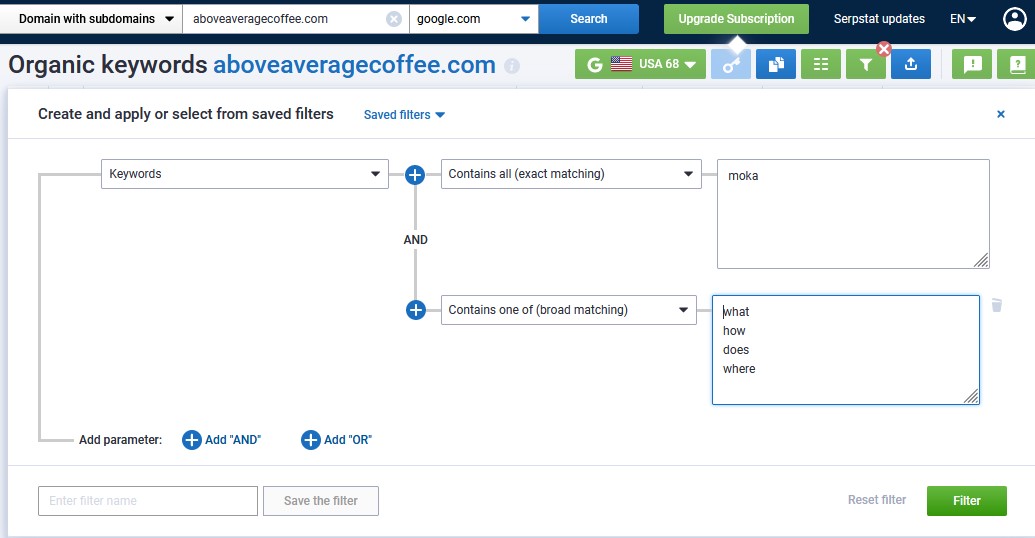The image size is (1035, 538).
Task: Click Add "AND" parameter
Action: pyautogui.click(x=221, y=440)
